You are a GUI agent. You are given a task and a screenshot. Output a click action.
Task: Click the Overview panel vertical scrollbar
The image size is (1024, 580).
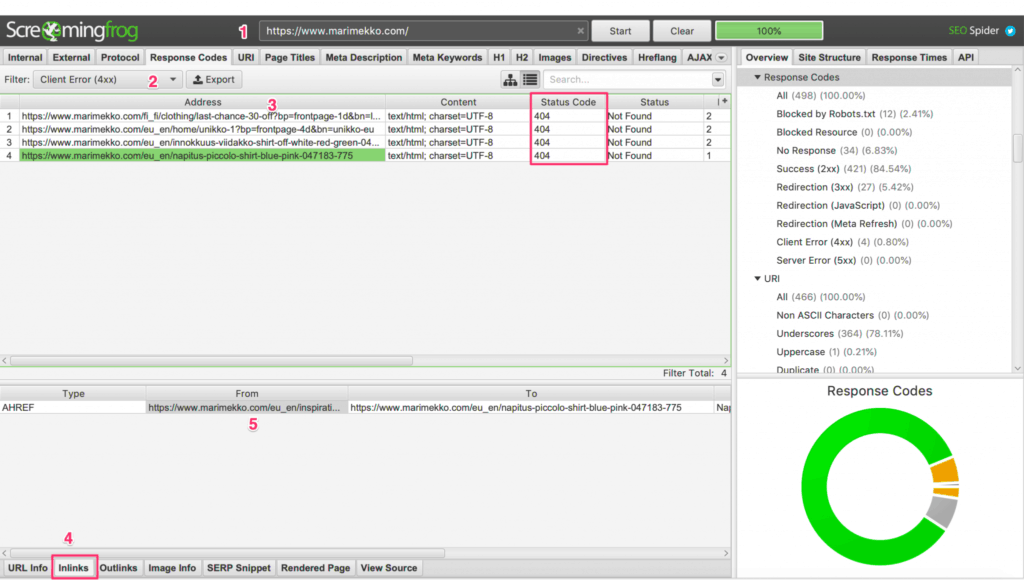click(1017, 149)
